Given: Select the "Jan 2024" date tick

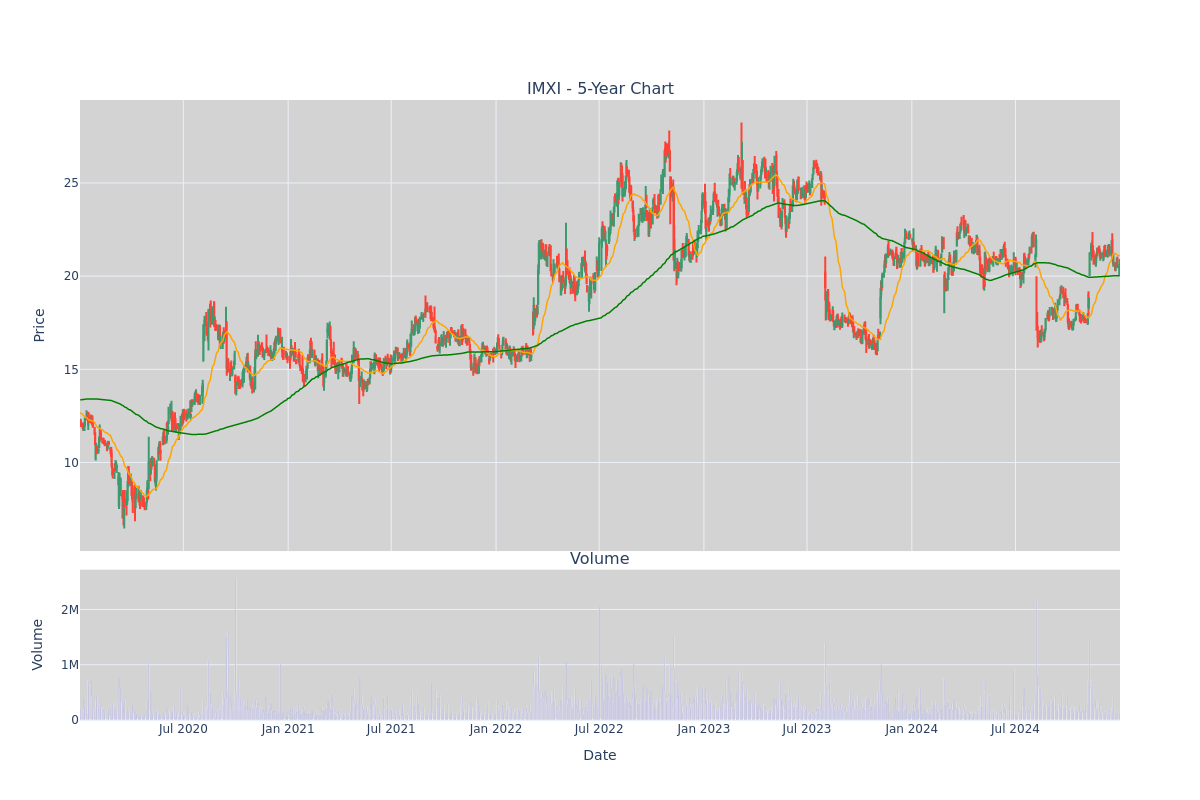Looking at the screenshot, I should [x=912, y=729].
